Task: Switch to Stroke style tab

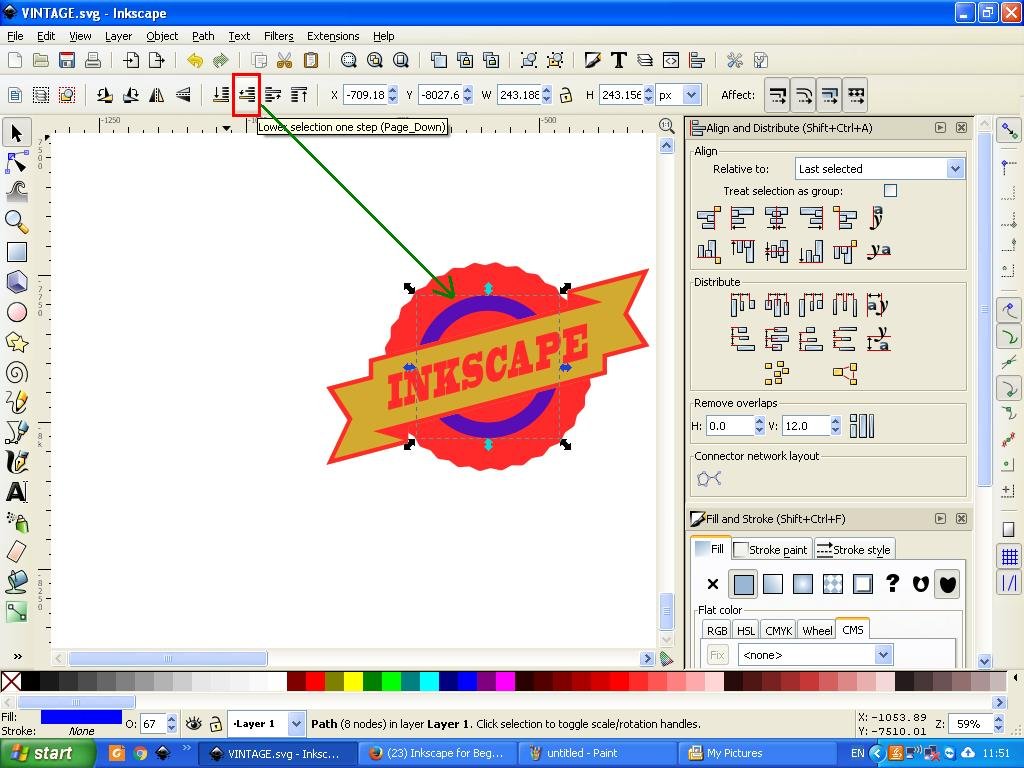Action: (854, 550)
